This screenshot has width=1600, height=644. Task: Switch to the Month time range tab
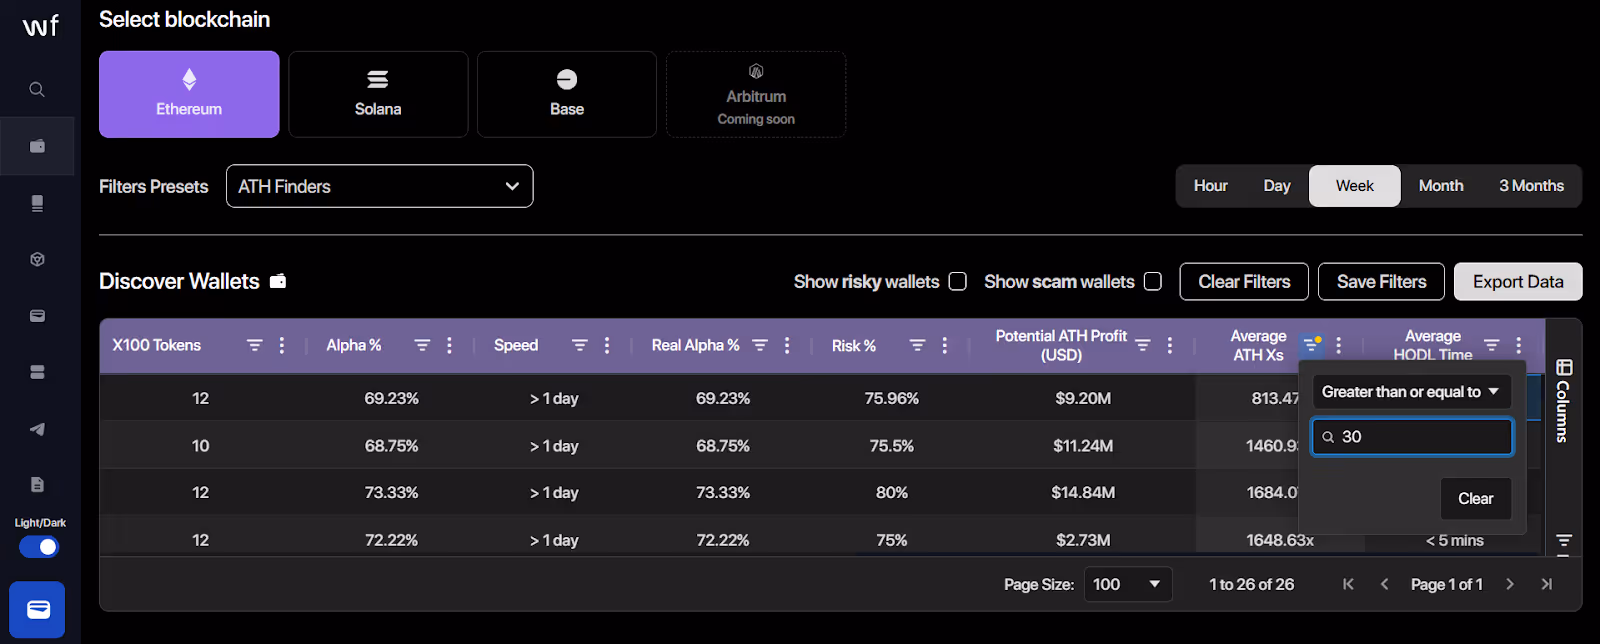[1440, 186]
